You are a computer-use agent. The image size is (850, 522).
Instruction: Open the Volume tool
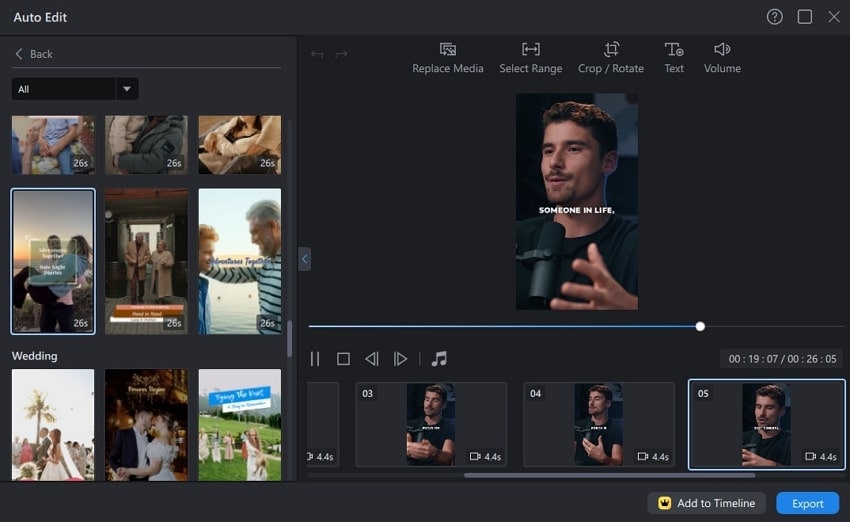click(722, 58)
